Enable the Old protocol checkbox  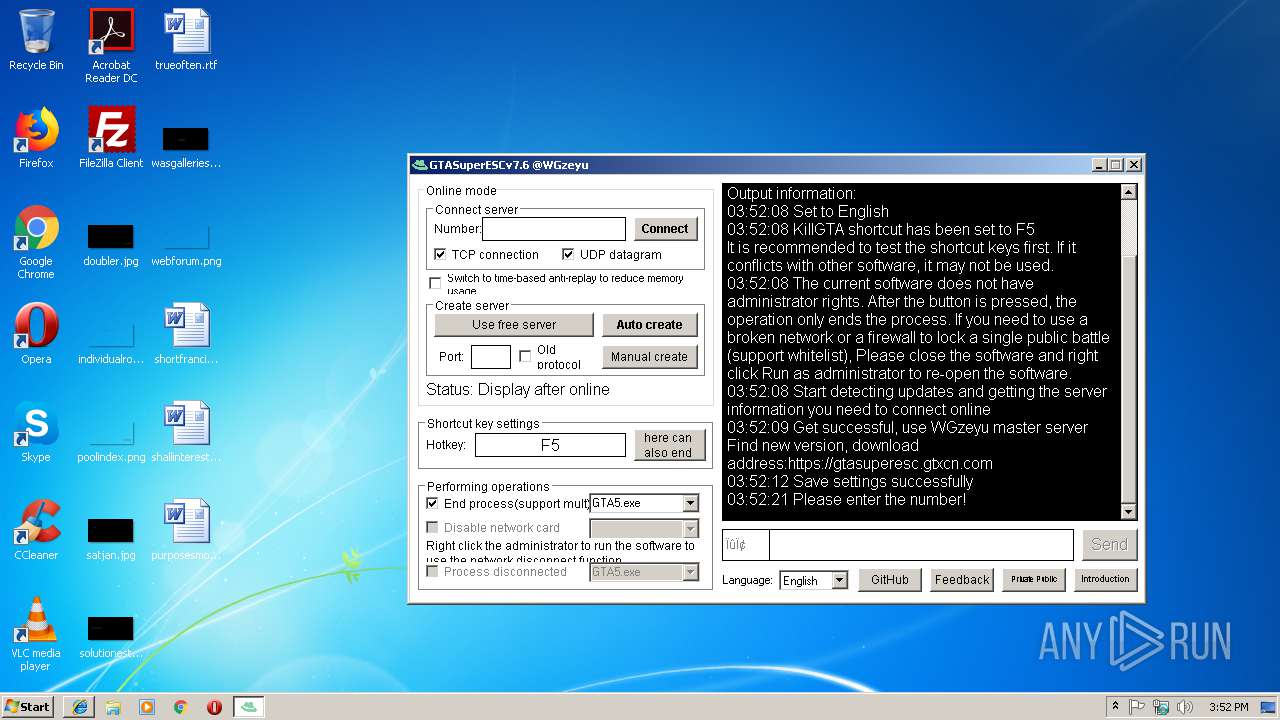click(x=525, y=356)
